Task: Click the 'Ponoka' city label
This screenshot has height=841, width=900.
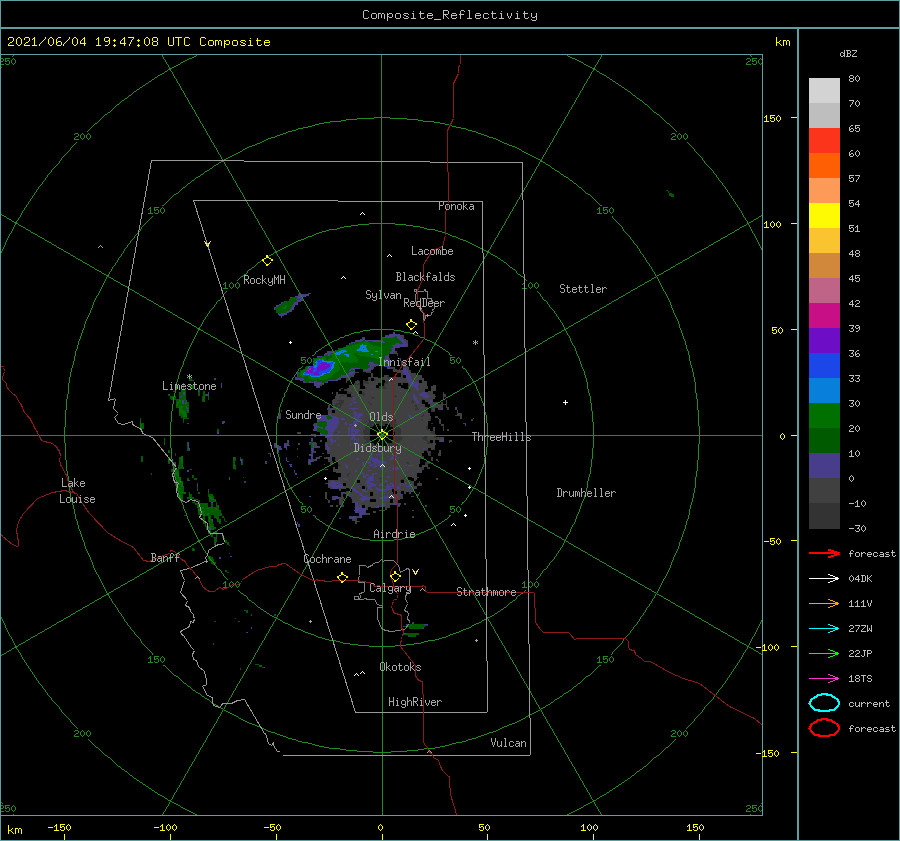Action: [x=456, y=206]
